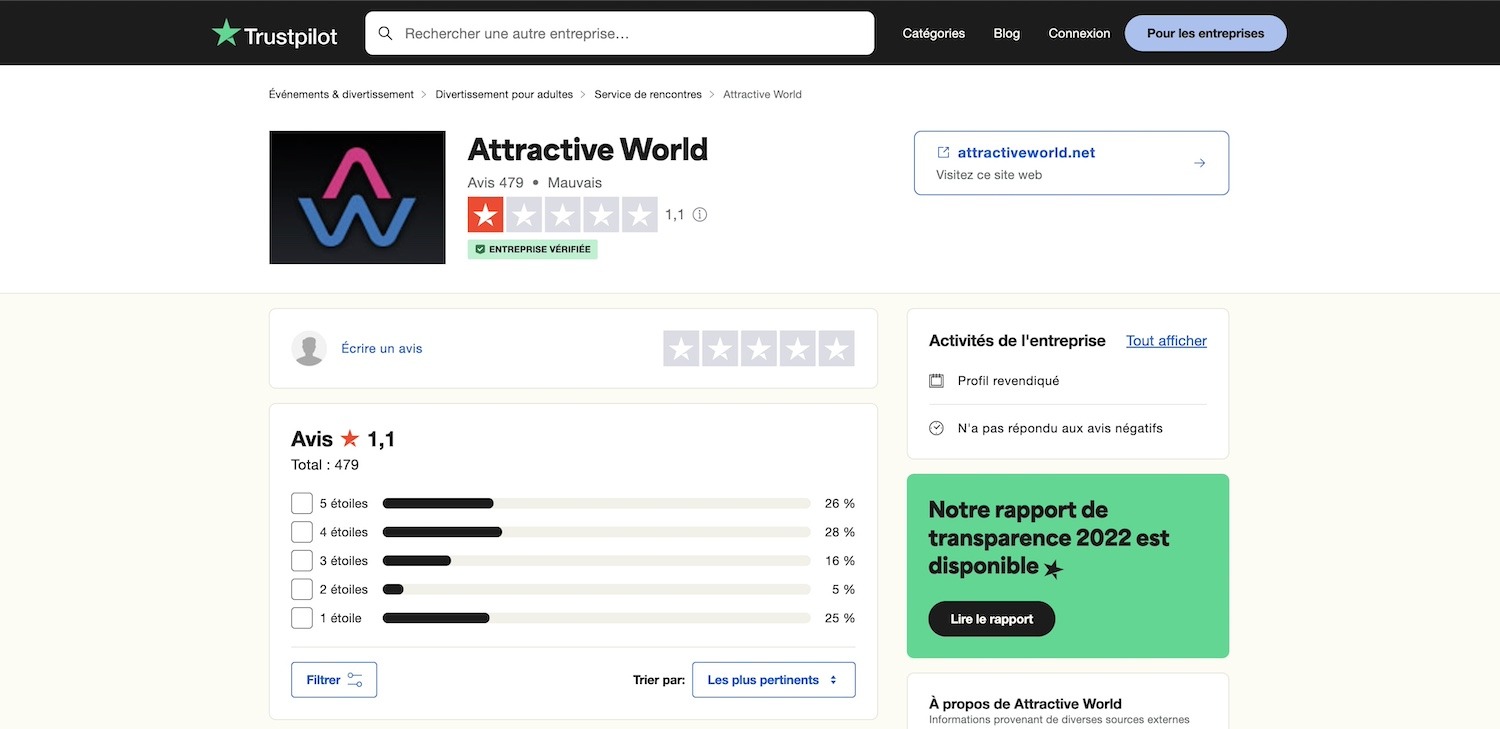Viewport: 1500px width, 729px height.
Task: Check the 1 étoile filter checkbox
Action: click(x=301, y=617)
